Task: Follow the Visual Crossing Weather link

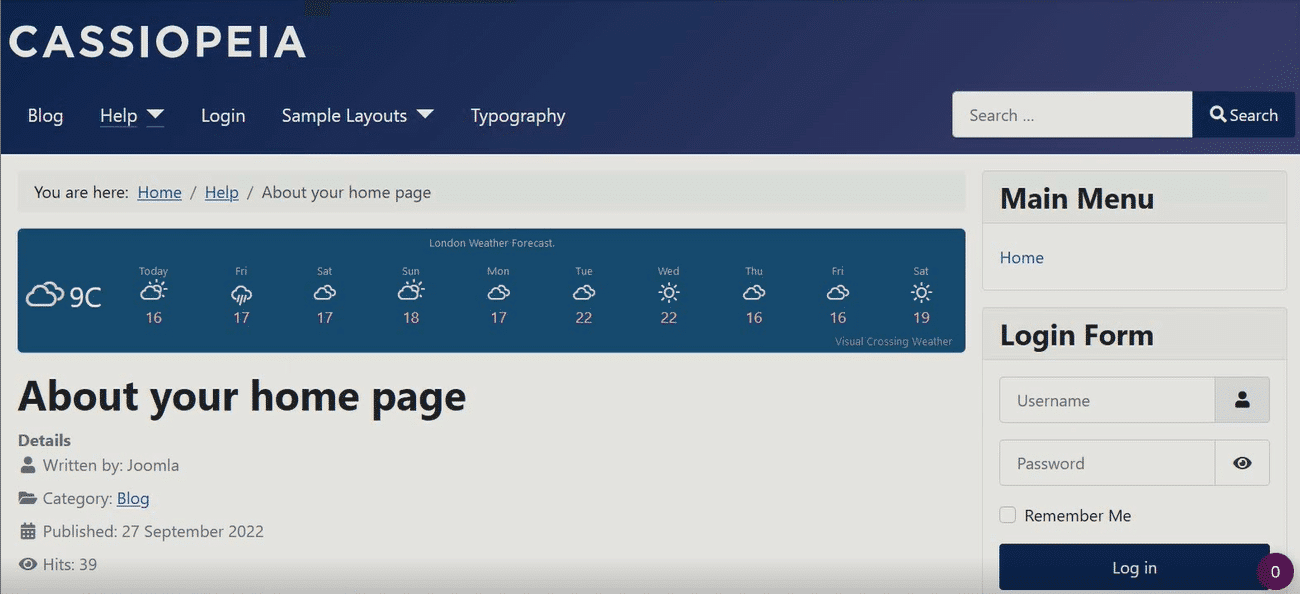Action: pyautogui.click(x=893, y=340)
